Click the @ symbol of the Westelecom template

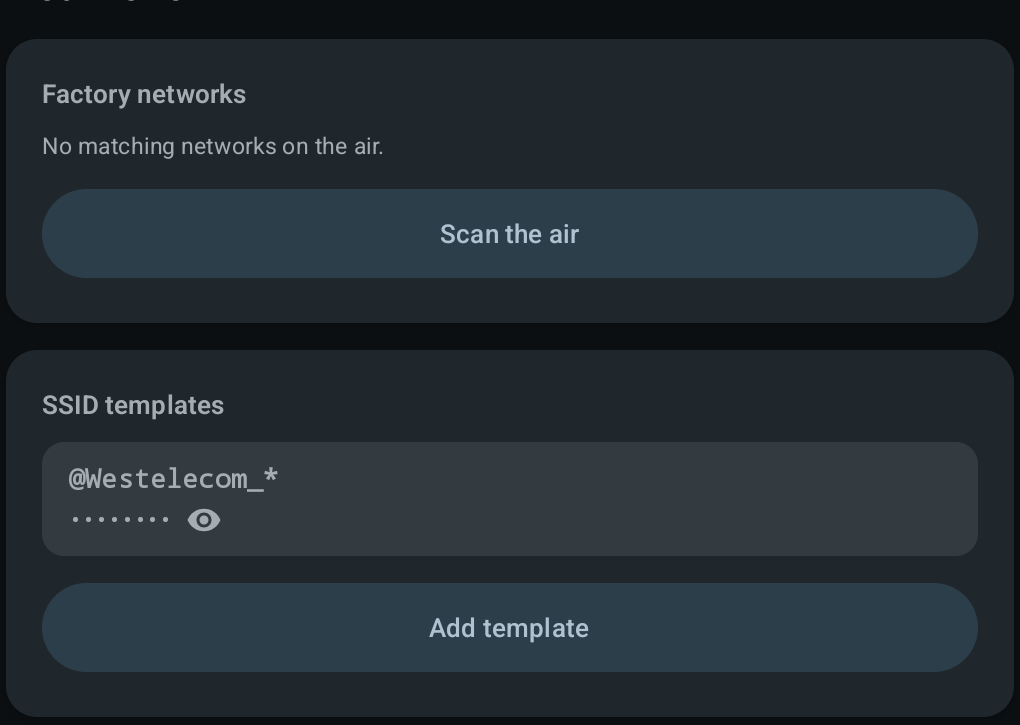coord(77,480)
